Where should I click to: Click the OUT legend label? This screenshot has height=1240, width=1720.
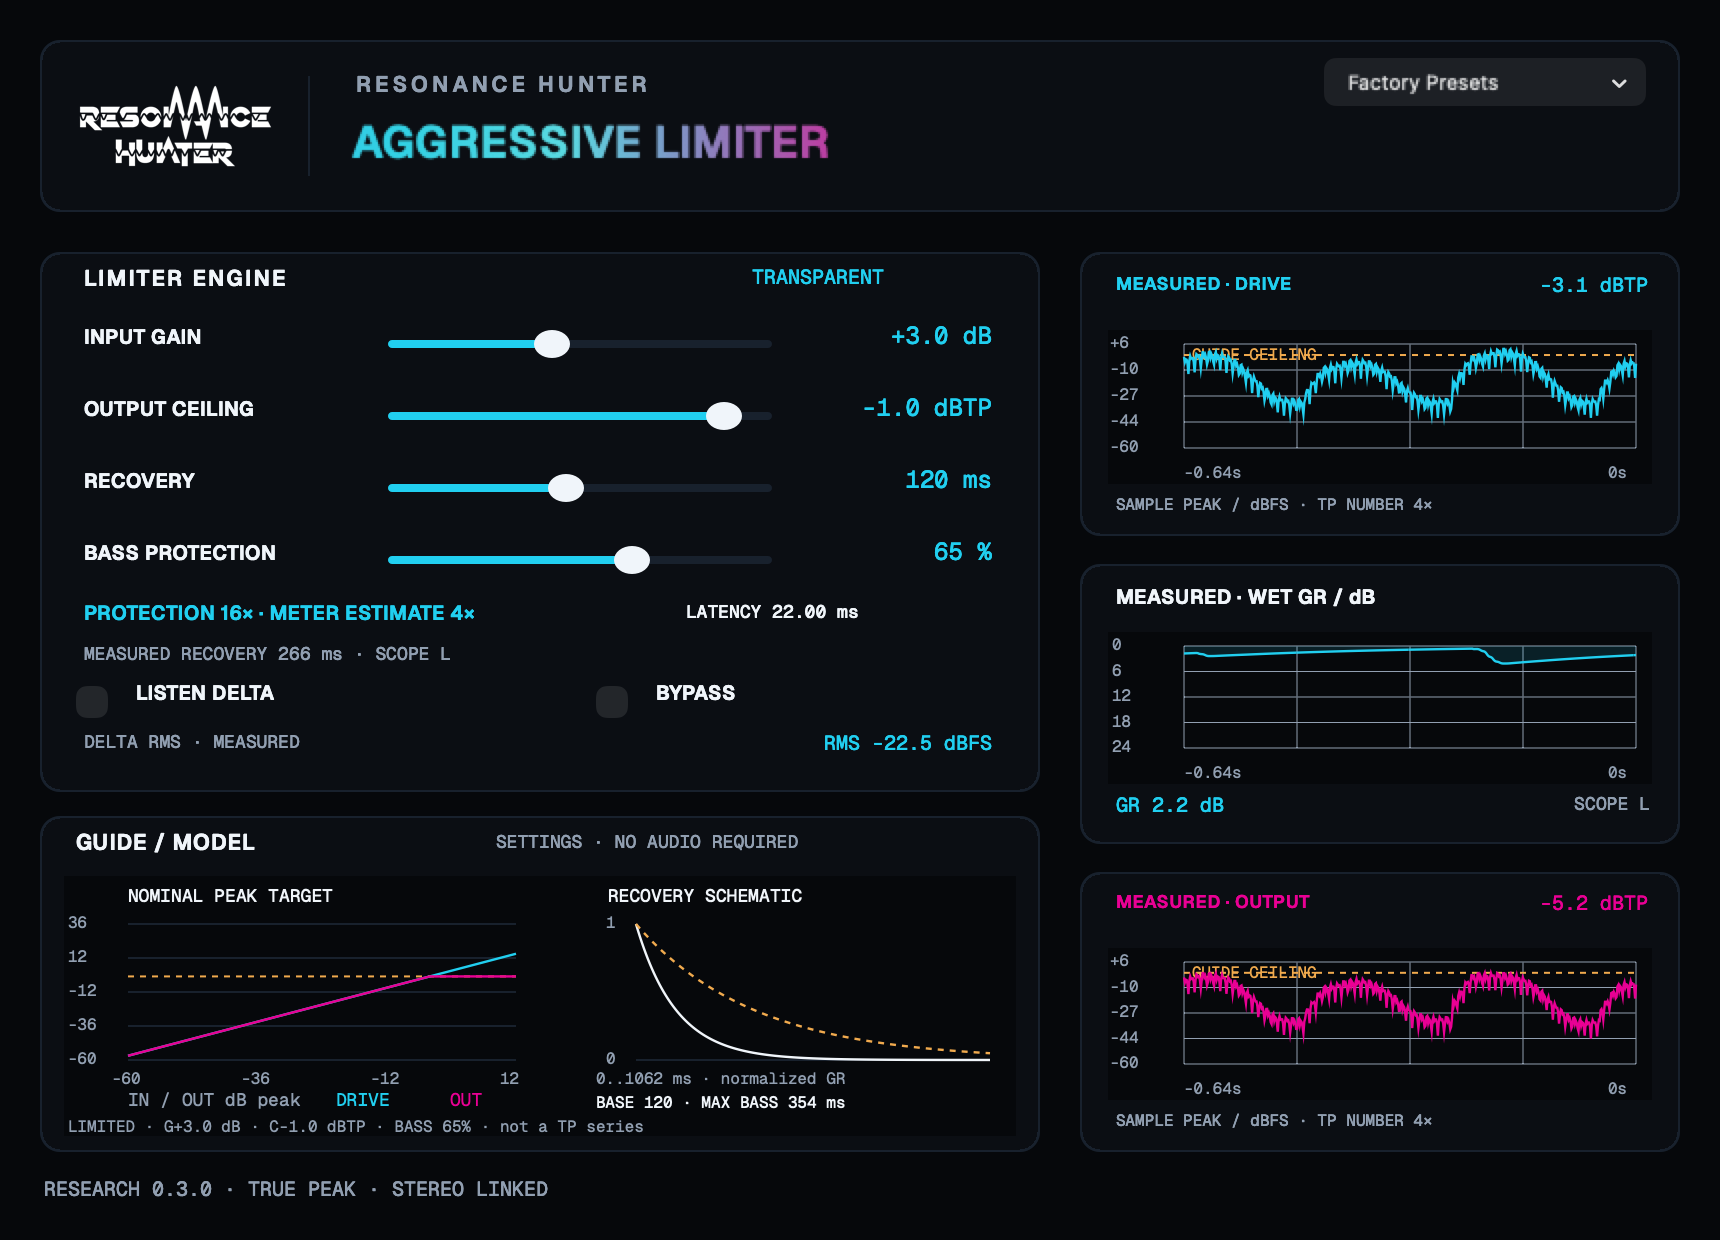pos(466,1100)
